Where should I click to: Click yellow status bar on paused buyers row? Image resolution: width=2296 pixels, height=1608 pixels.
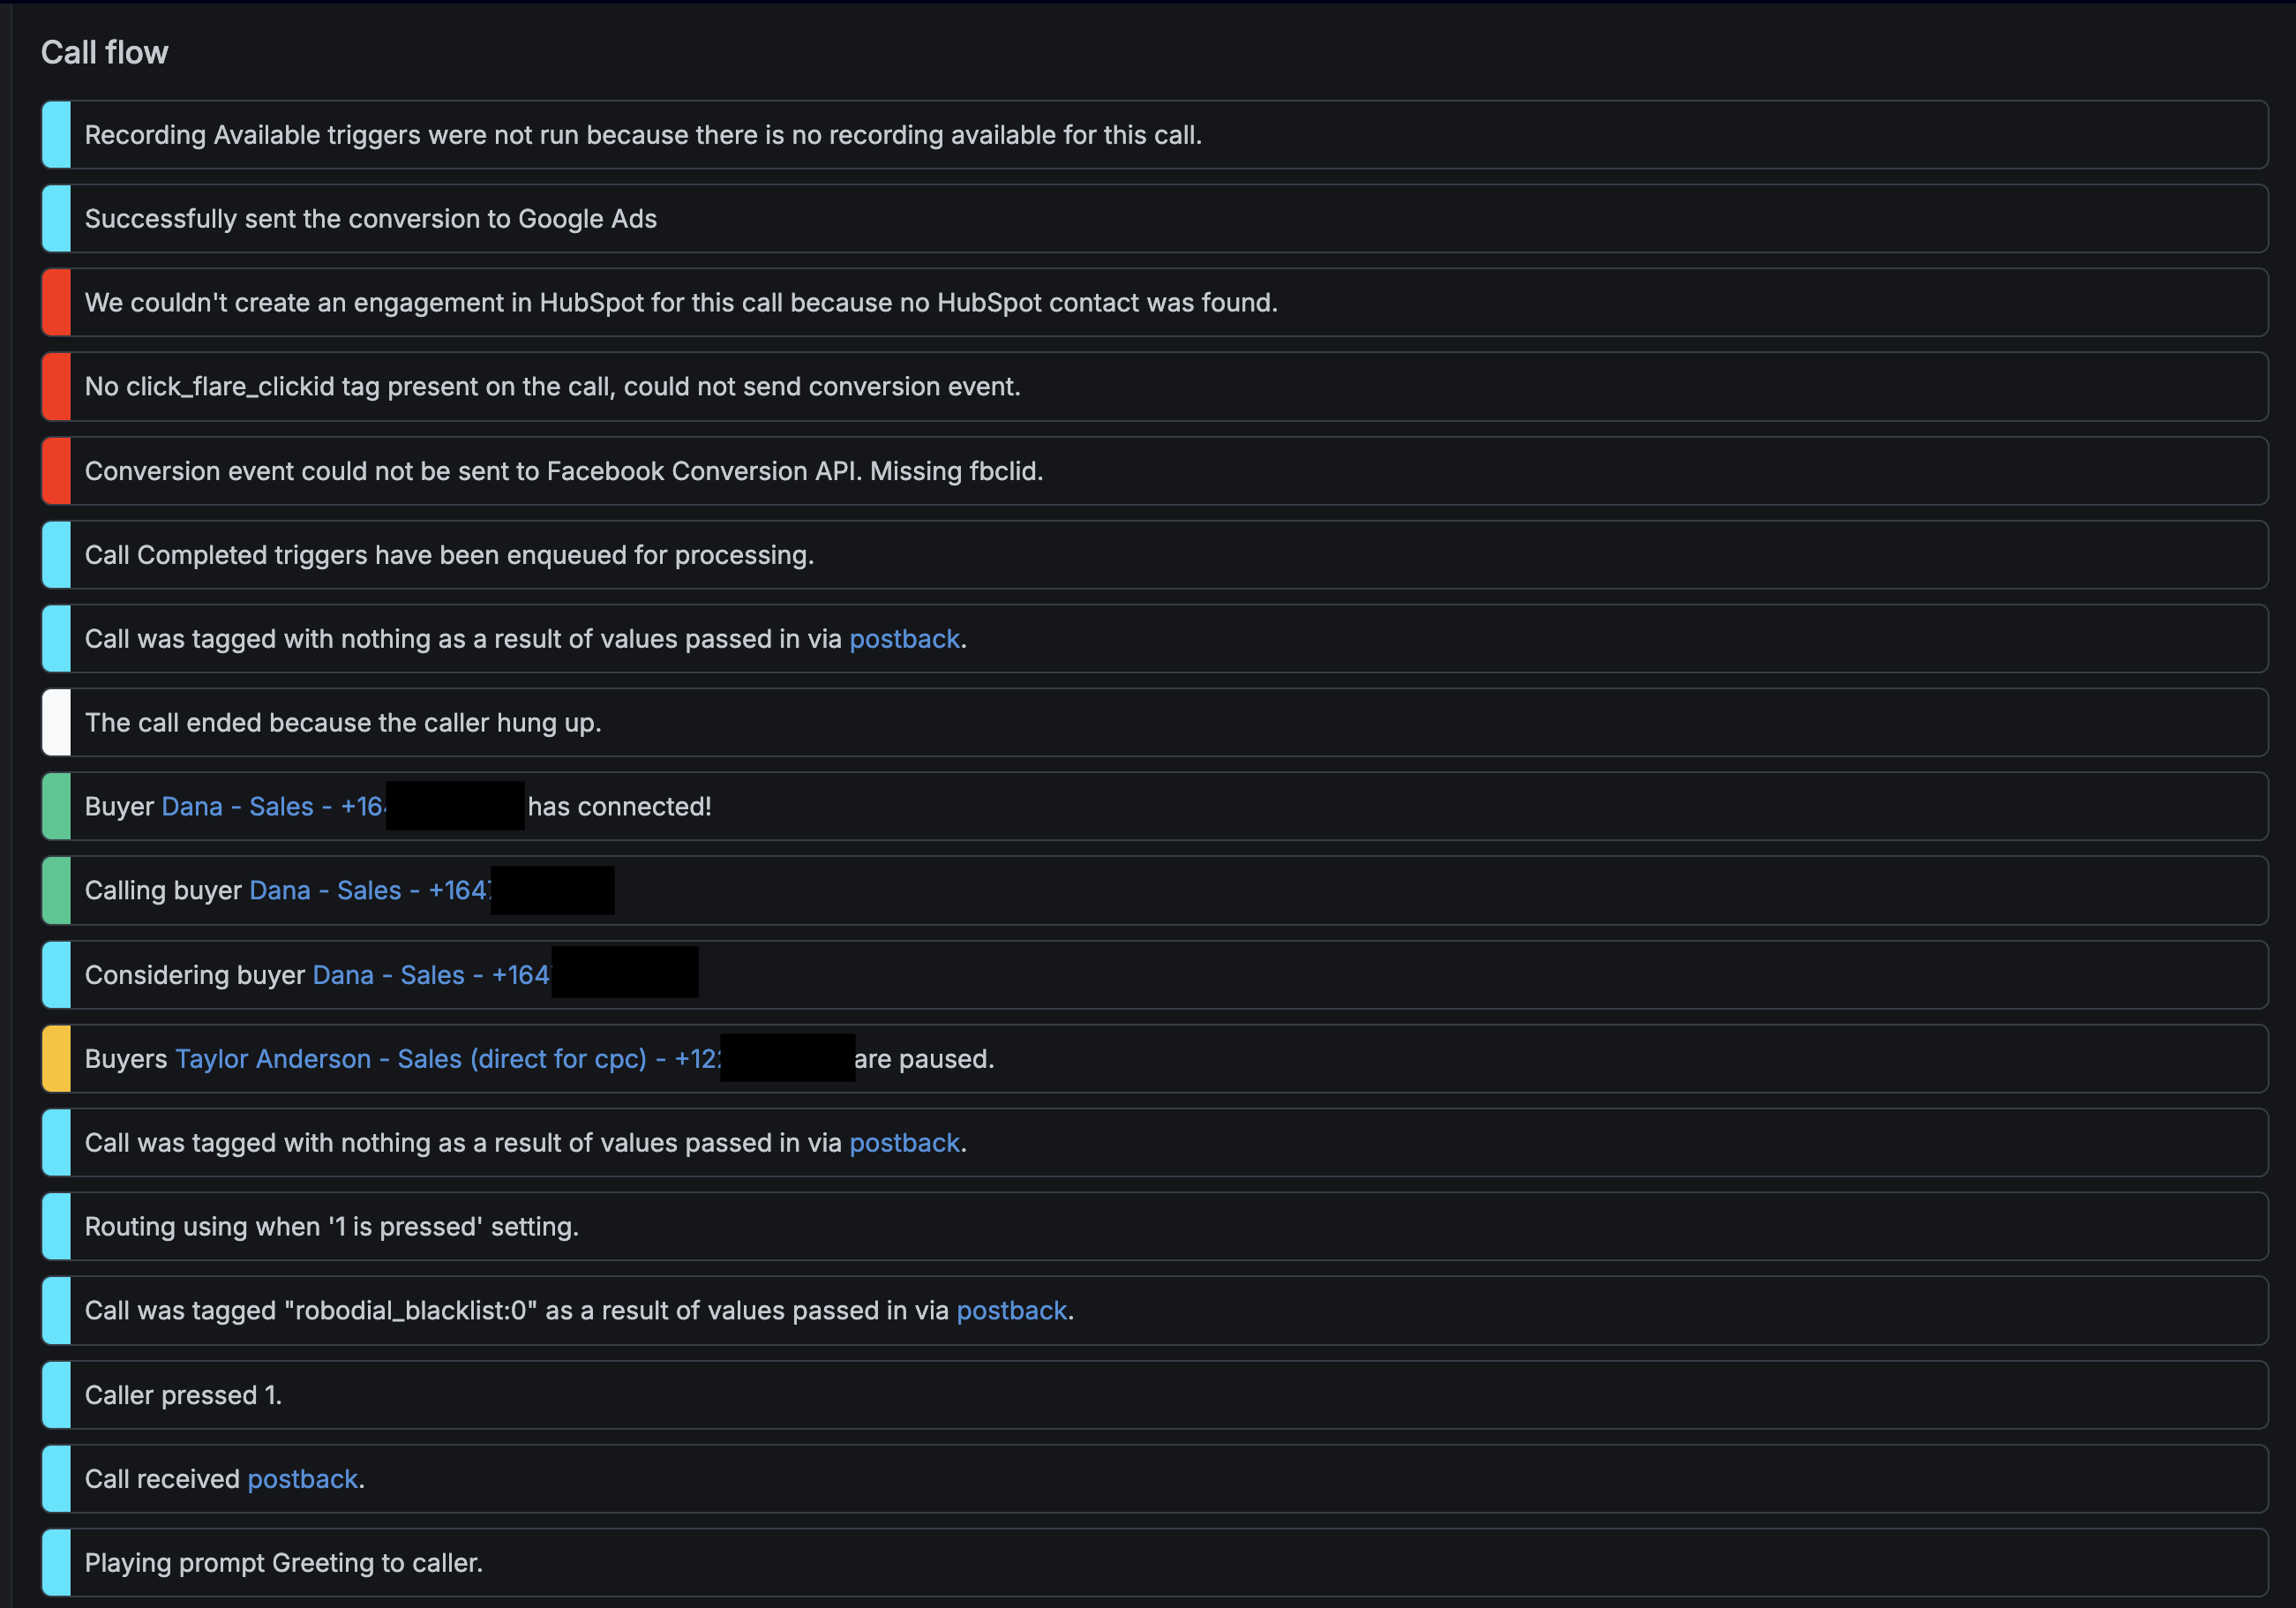[57, 1058]
